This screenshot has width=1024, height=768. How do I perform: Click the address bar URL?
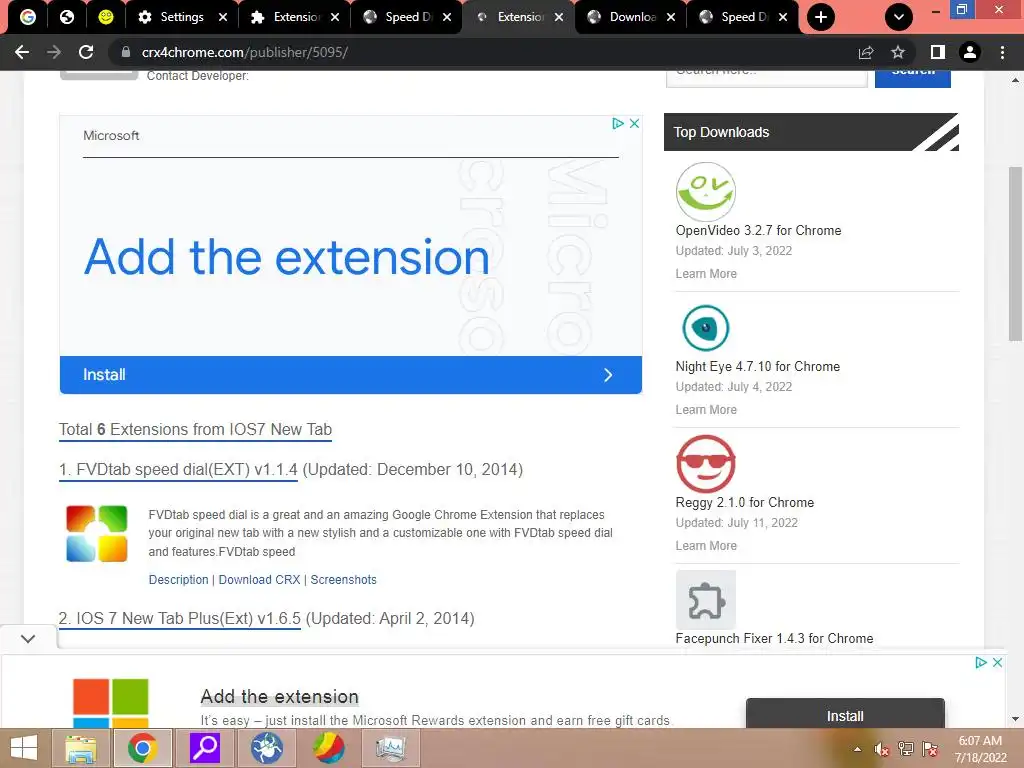click(245, 52)
